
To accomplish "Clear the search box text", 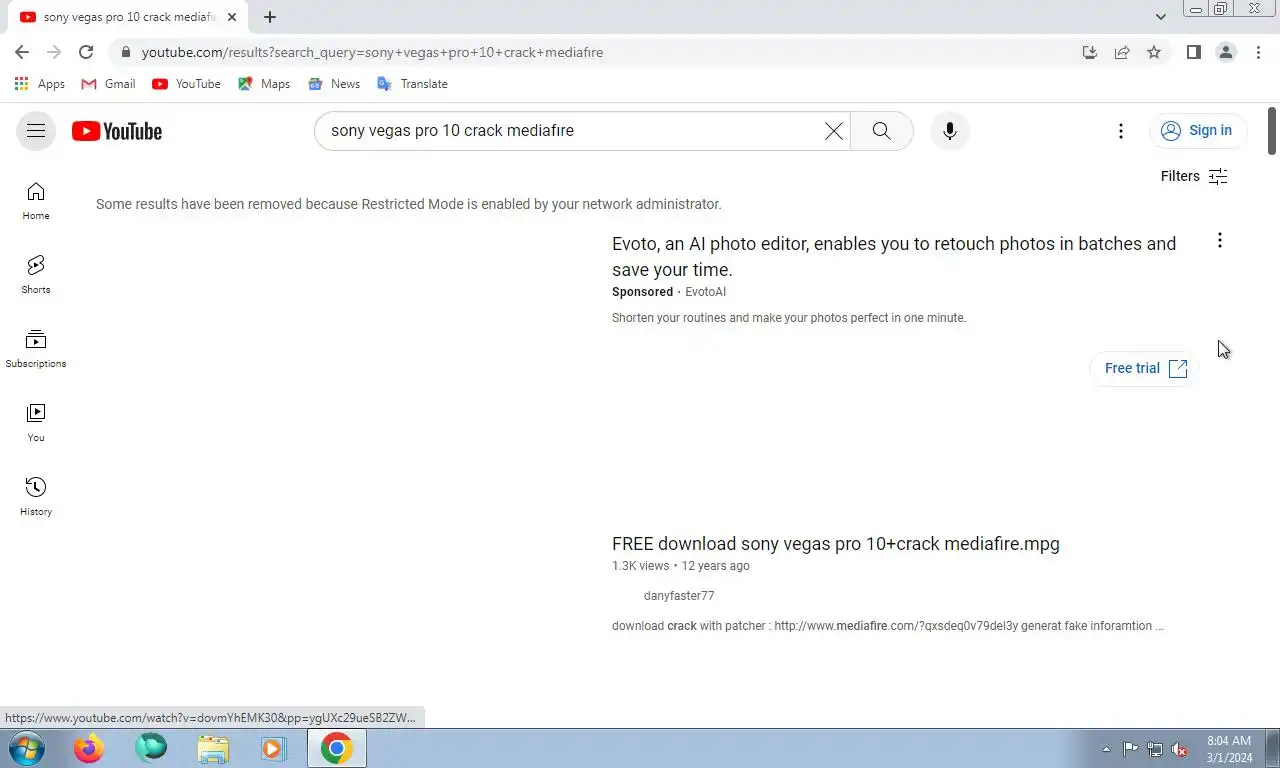I will pos(833,131).
